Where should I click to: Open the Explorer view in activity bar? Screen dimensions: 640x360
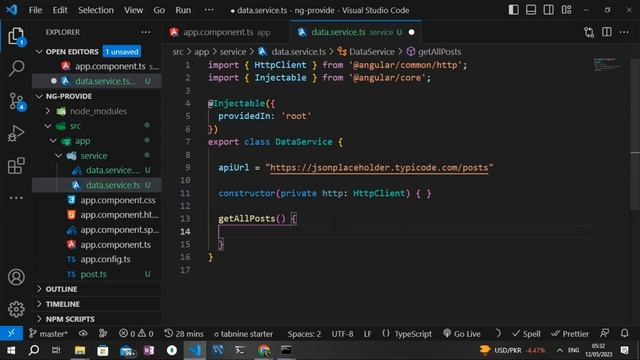coord(16,37)
